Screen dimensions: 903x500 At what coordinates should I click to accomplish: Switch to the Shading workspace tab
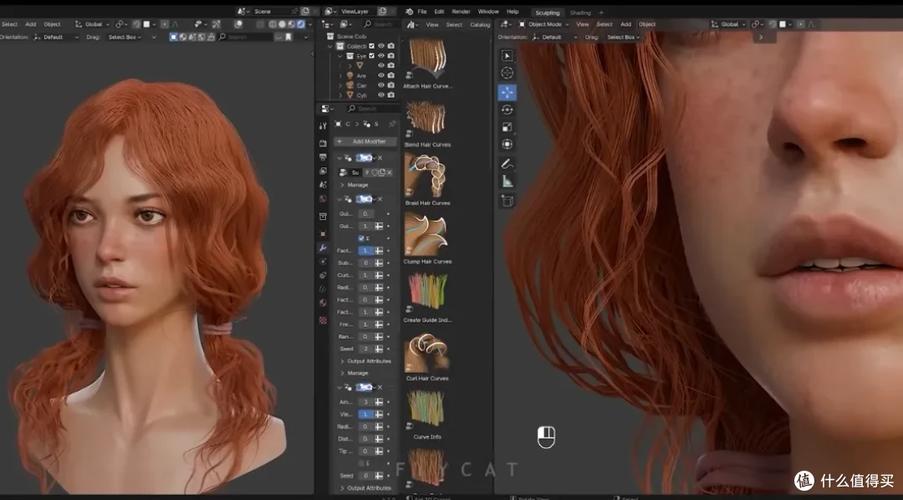[580, 12]
